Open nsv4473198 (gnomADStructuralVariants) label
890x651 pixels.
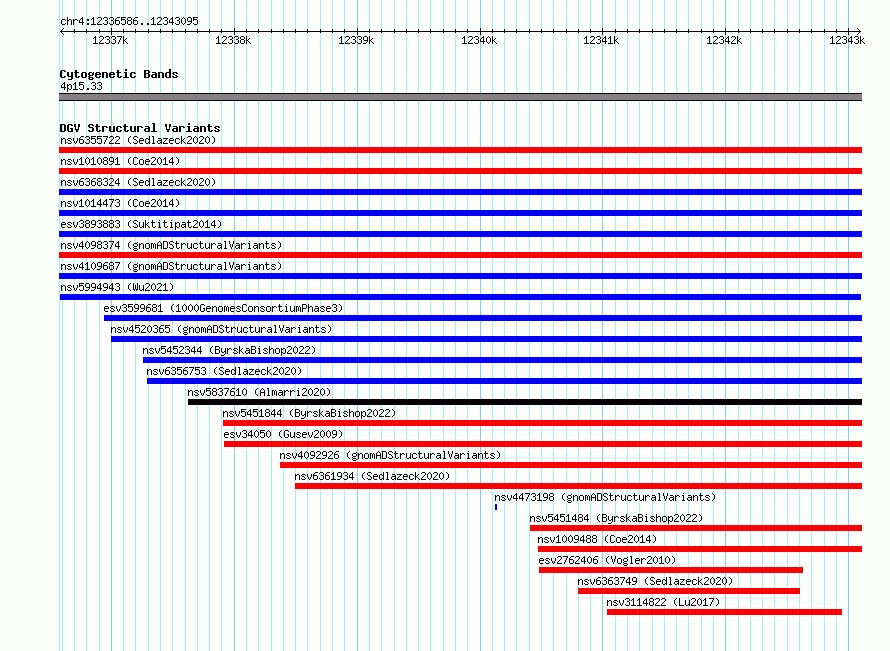605,497
